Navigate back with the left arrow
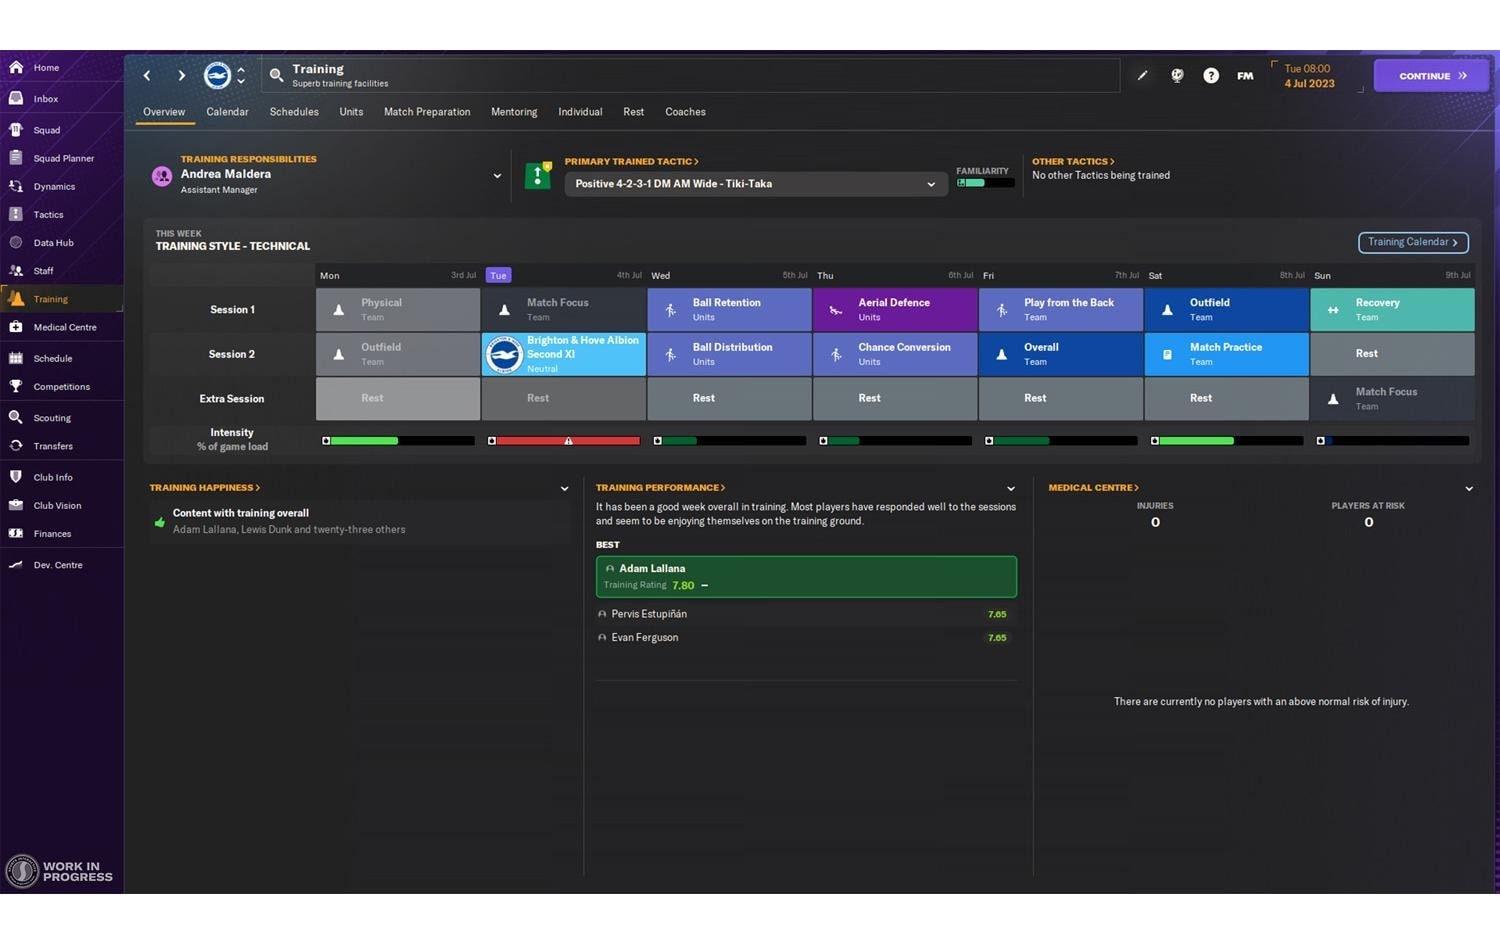 pyautogui.click(x=147, y=76)
